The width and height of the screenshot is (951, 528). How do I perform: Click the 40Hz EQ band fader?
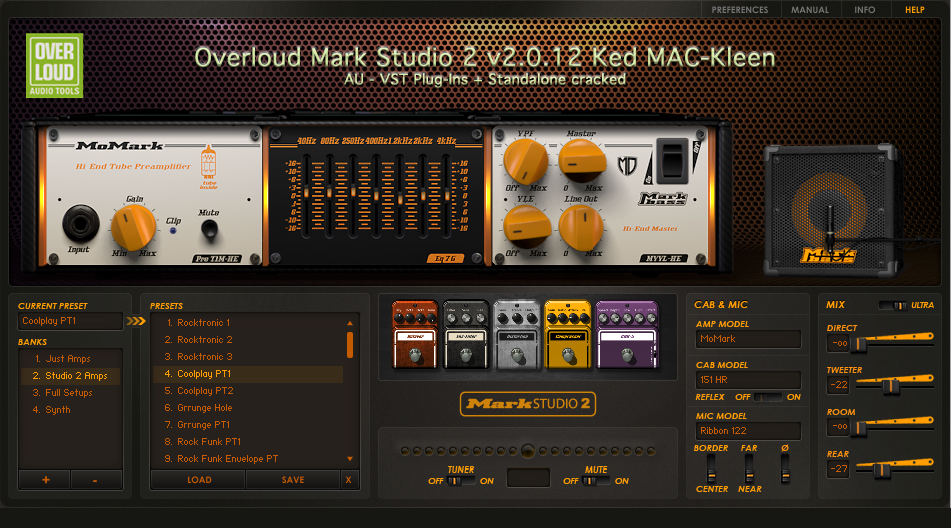pos(307,193)
